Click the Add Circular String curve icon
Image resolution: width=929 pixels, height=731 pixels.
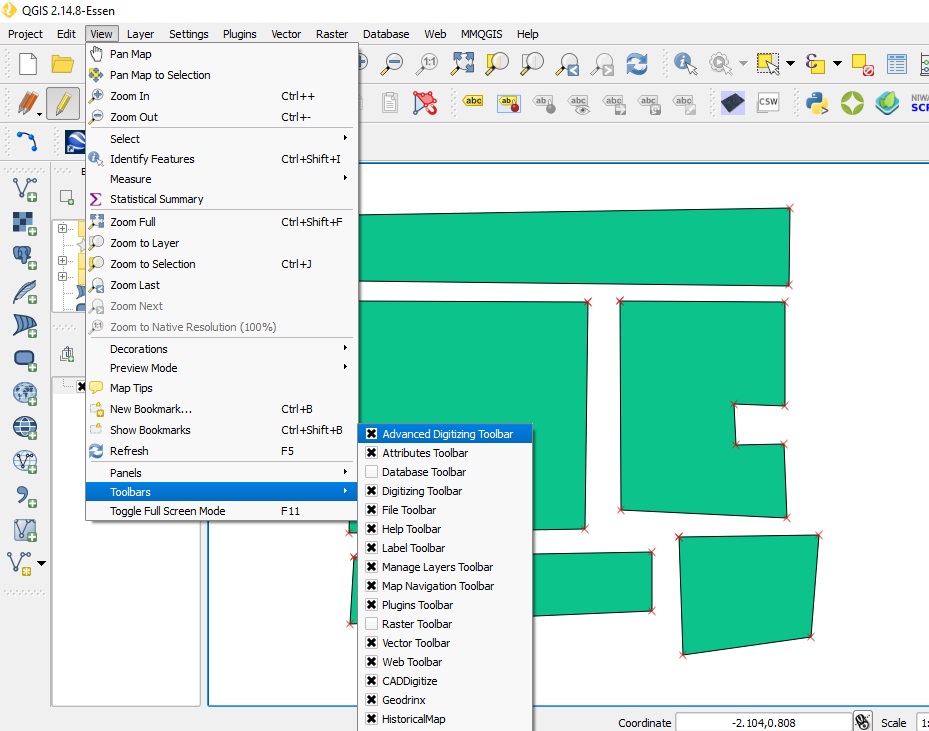pyautogui.click(x=27, y=142)
